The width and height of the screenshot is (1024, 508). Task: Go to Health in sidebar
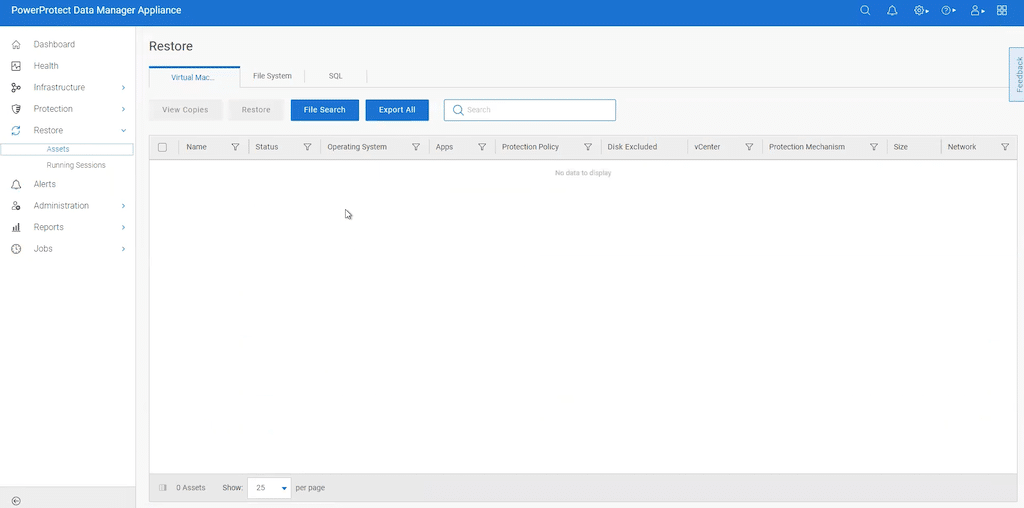click(46, 66)
